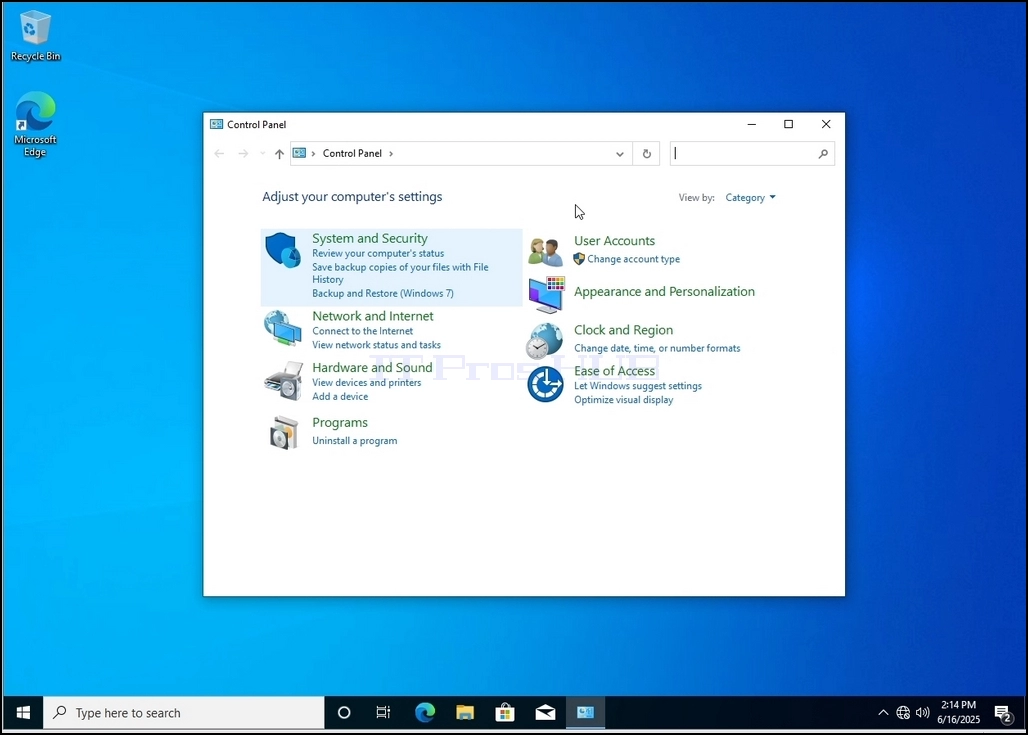Image resolution: width=1028 pixels, height=735 pixels.
Task: Refresh the Control Panel view
Action: [646, 153]
